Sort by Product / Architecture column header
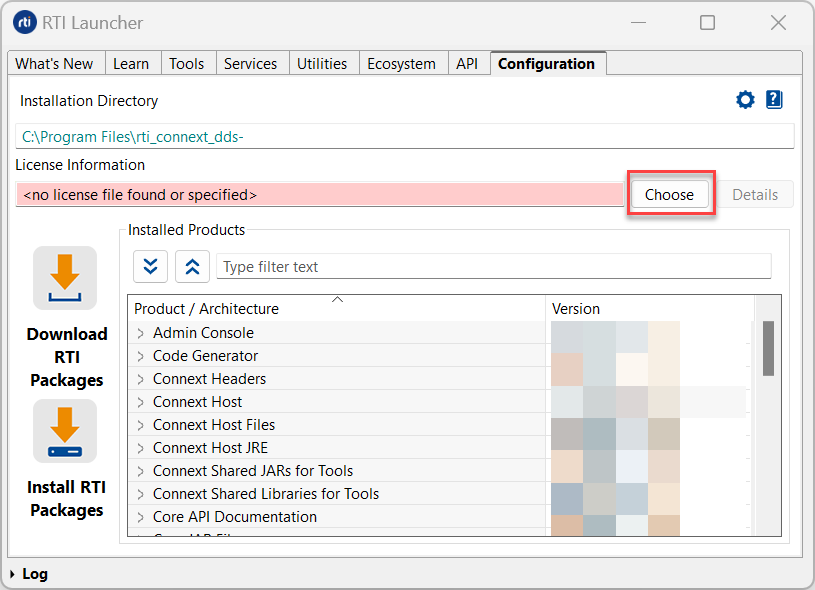815x590 pixels. point(337,309)
